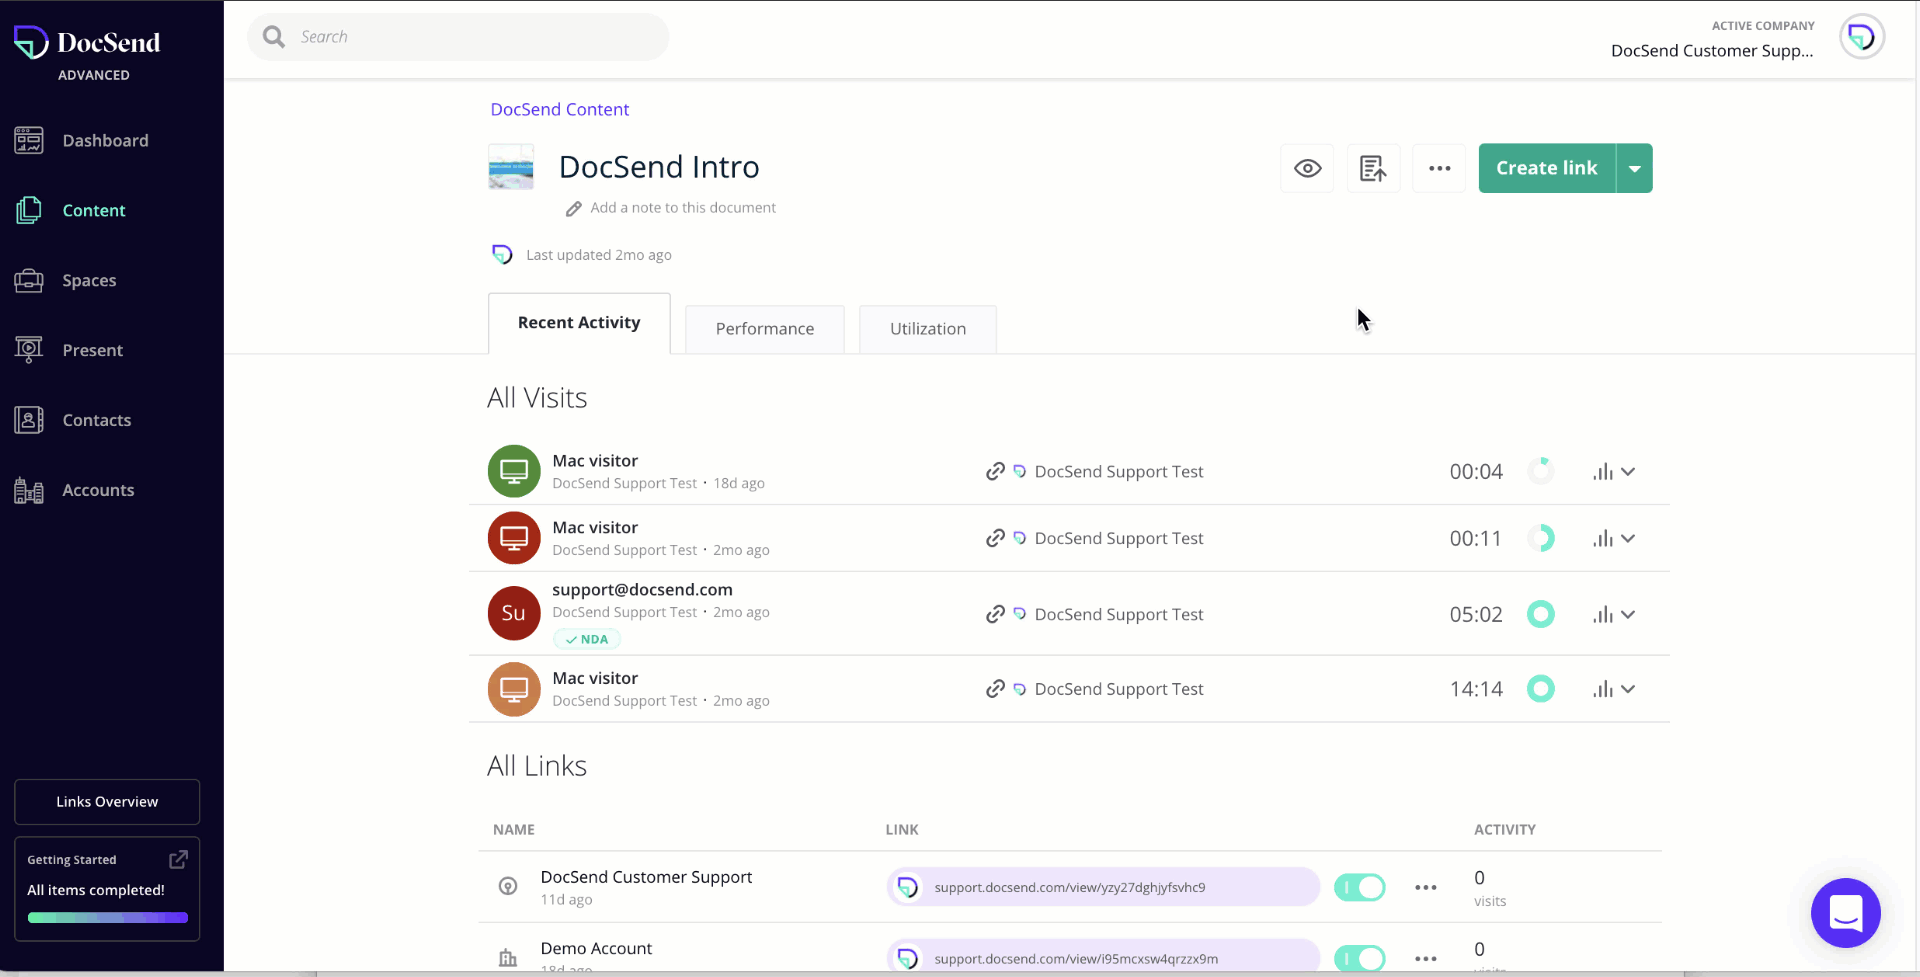Click 'All items completed!' text
The width and height of the screenshot is (1920, 977).
click(96, 890)
